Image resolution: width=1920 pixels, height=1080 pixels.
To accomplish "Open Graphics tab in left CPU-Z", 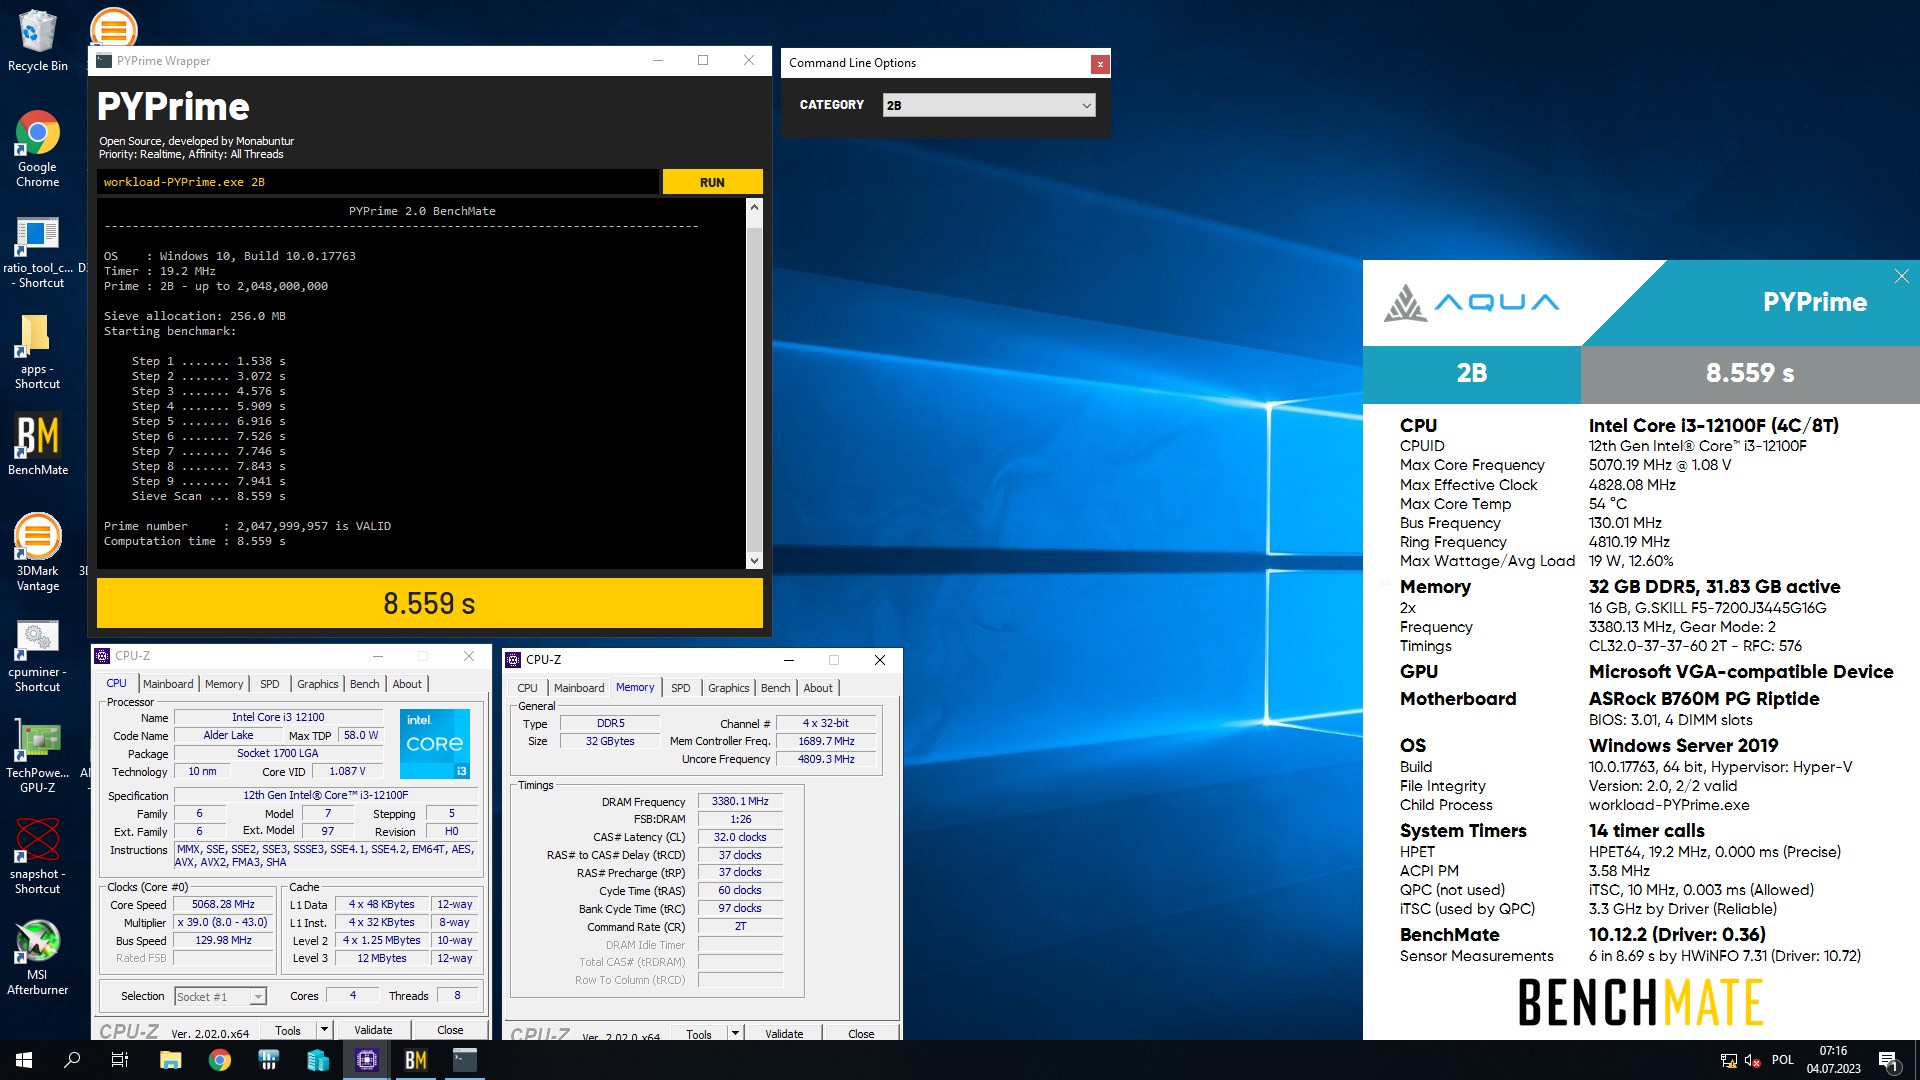I will (318, 684).
